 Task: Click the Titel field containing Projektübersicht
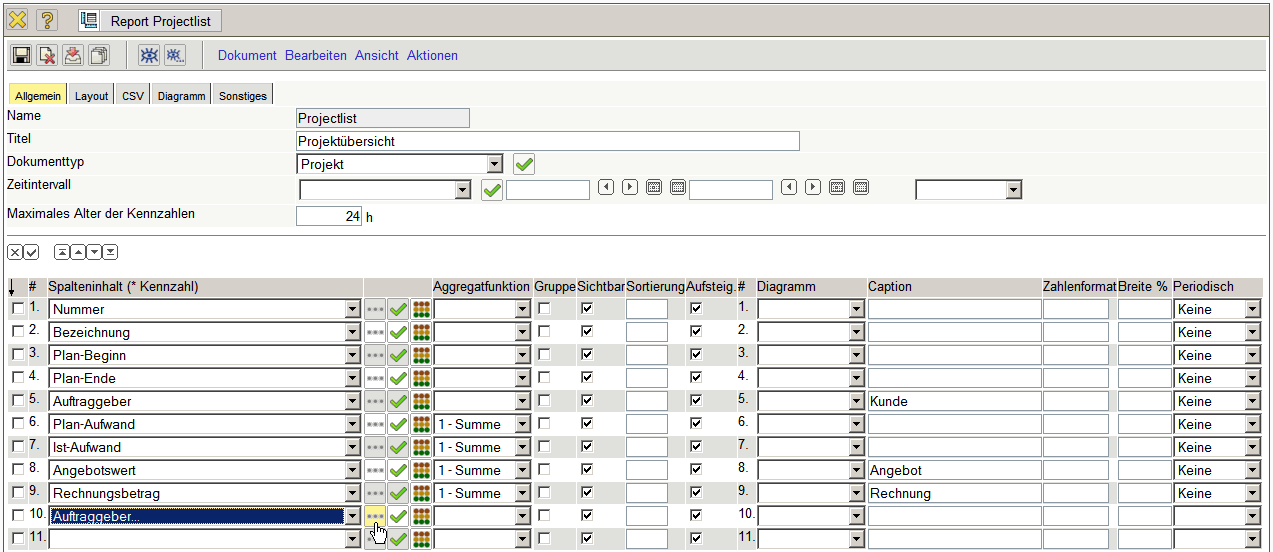548,141
